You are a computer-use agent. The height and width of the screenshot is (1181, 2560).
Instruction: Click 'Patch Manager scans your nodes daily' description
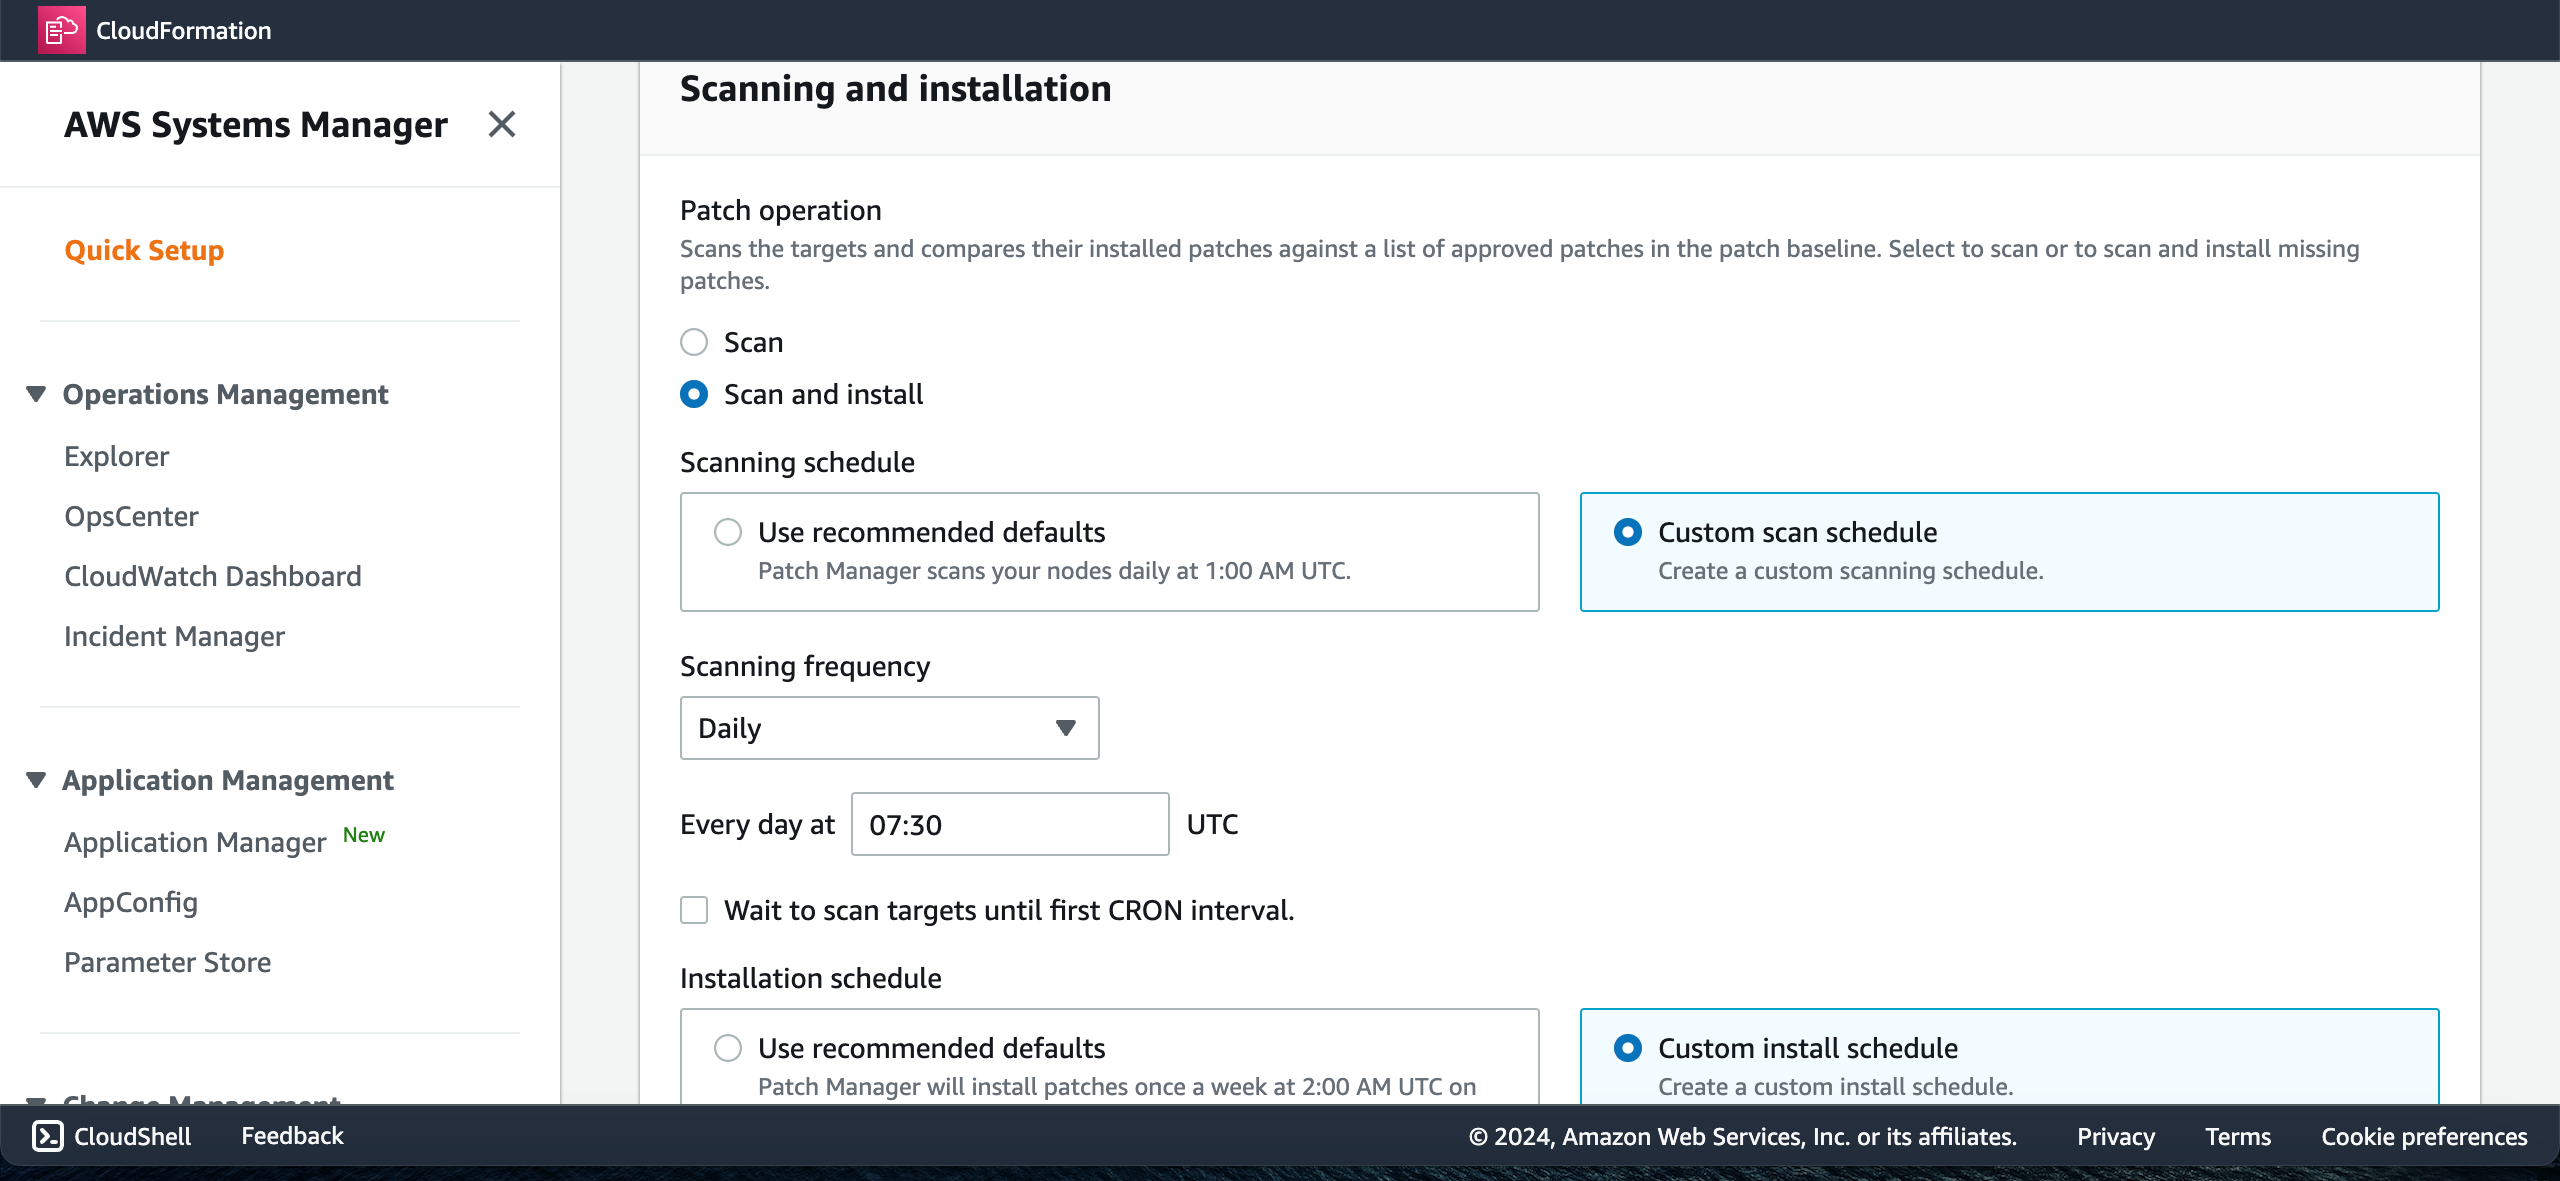click(x=1054, y=571)
